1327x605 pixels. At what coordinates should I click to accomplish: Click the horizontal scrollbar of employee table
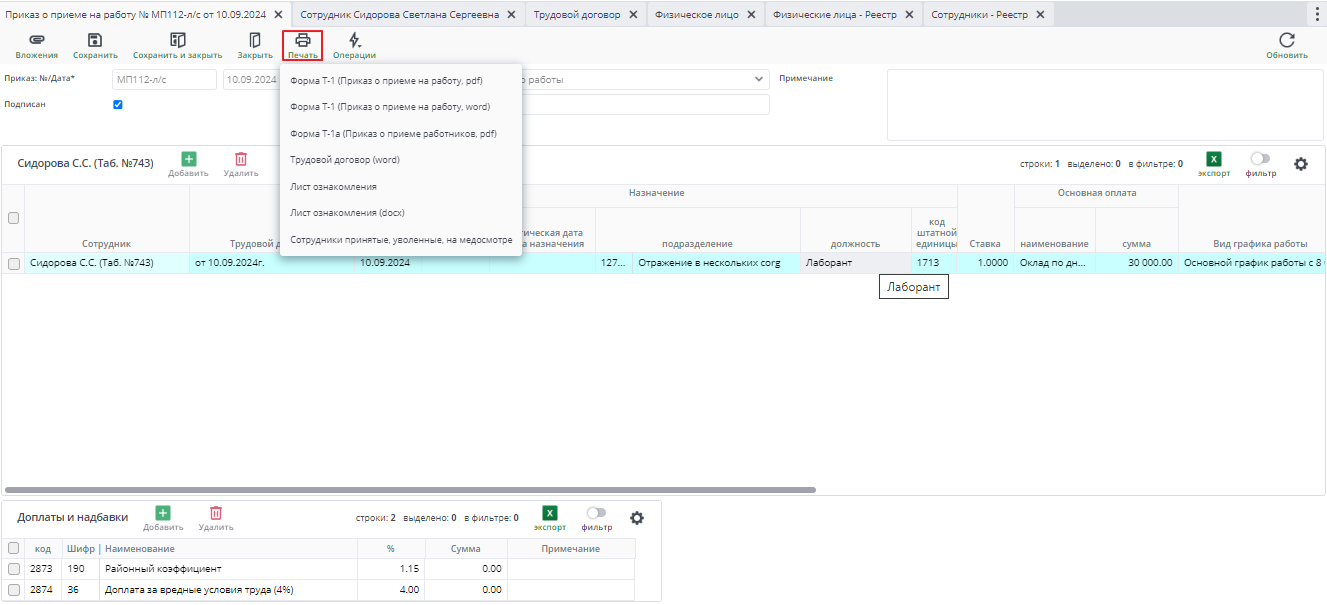tap(410, 490)
